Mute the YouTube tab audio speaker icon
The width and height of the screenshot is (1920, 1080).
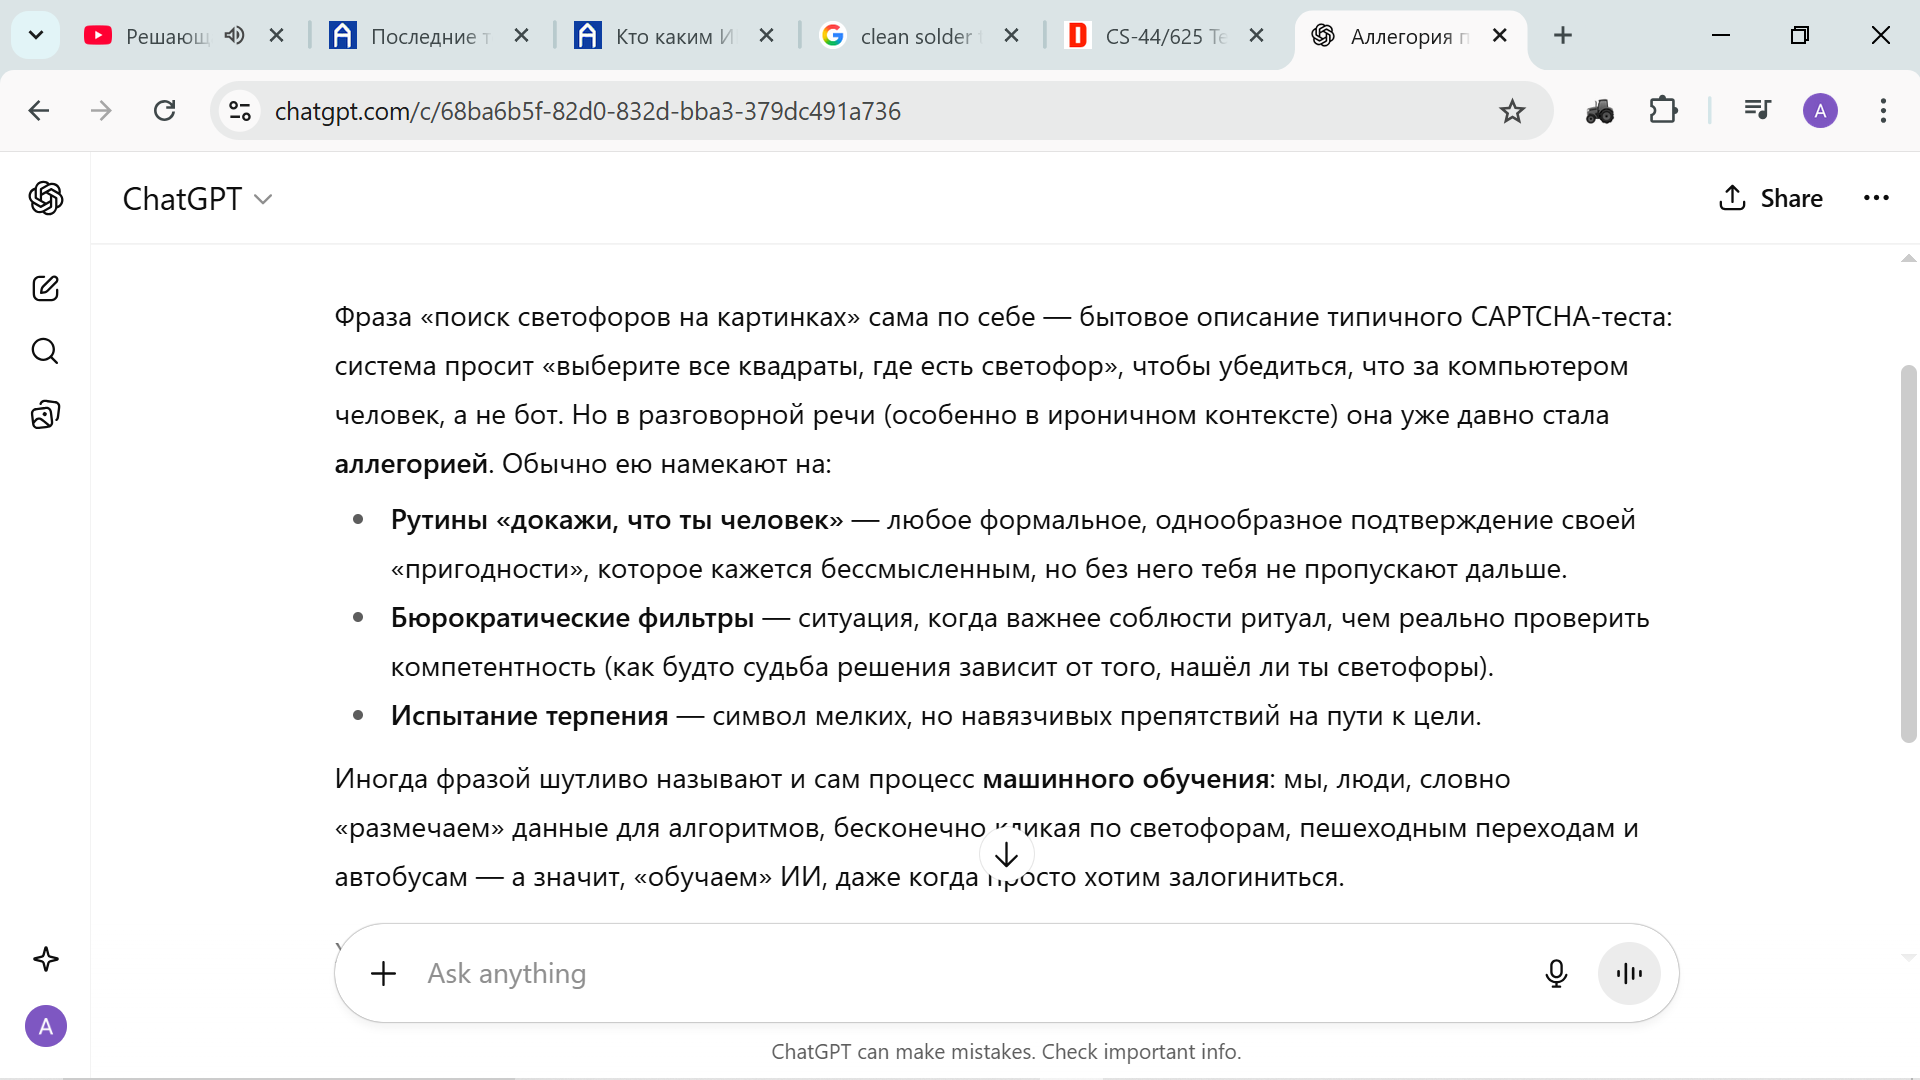(234, 36)
